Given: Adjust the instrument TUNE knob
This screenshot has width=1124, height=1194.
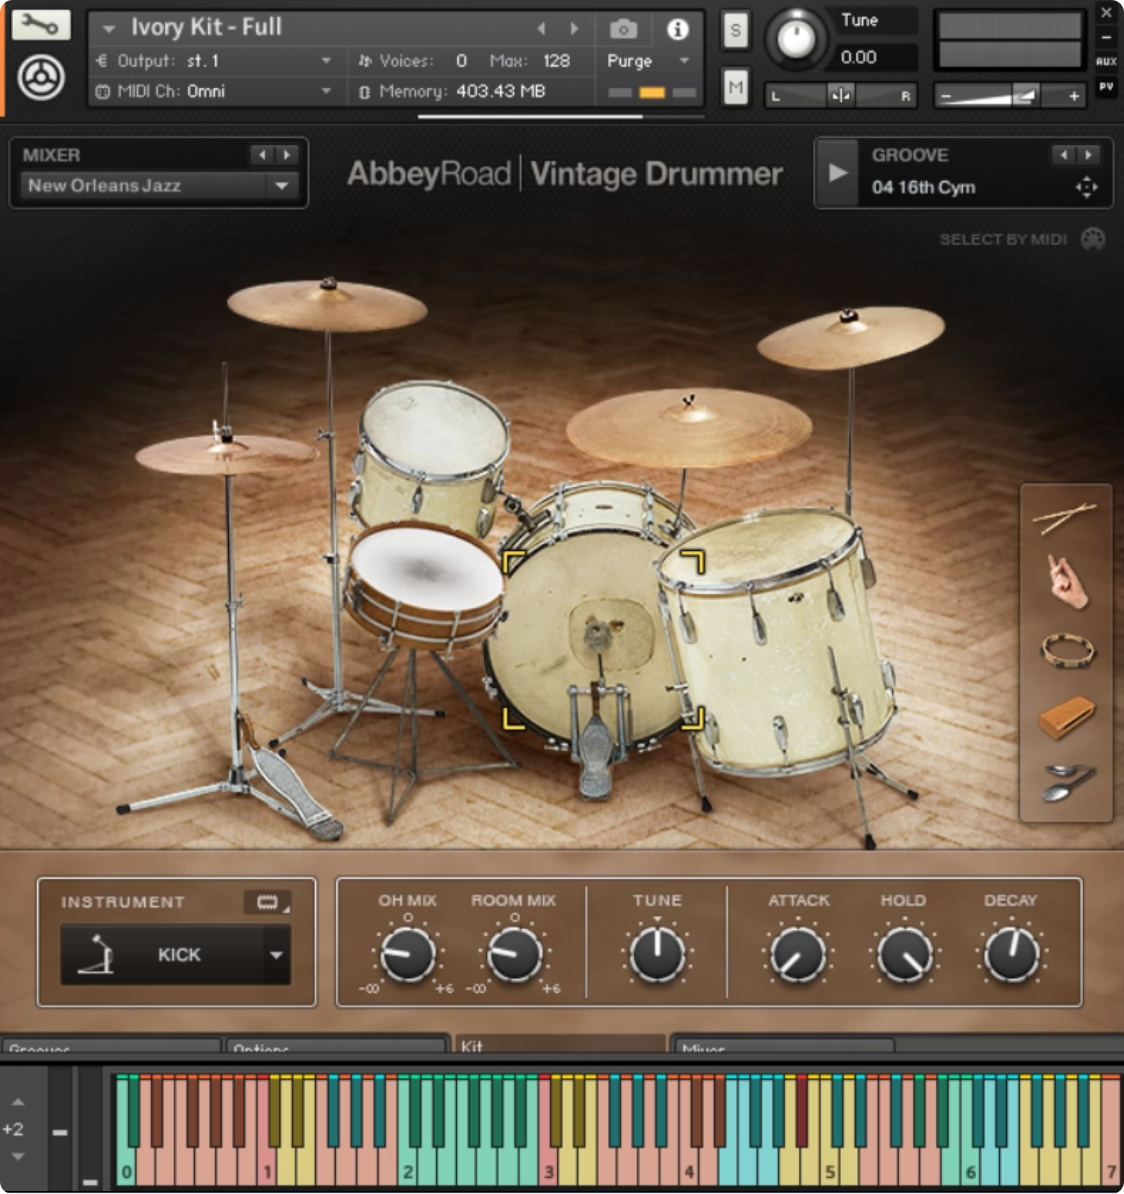Looking at the screenshot, I should click(657, 954).
